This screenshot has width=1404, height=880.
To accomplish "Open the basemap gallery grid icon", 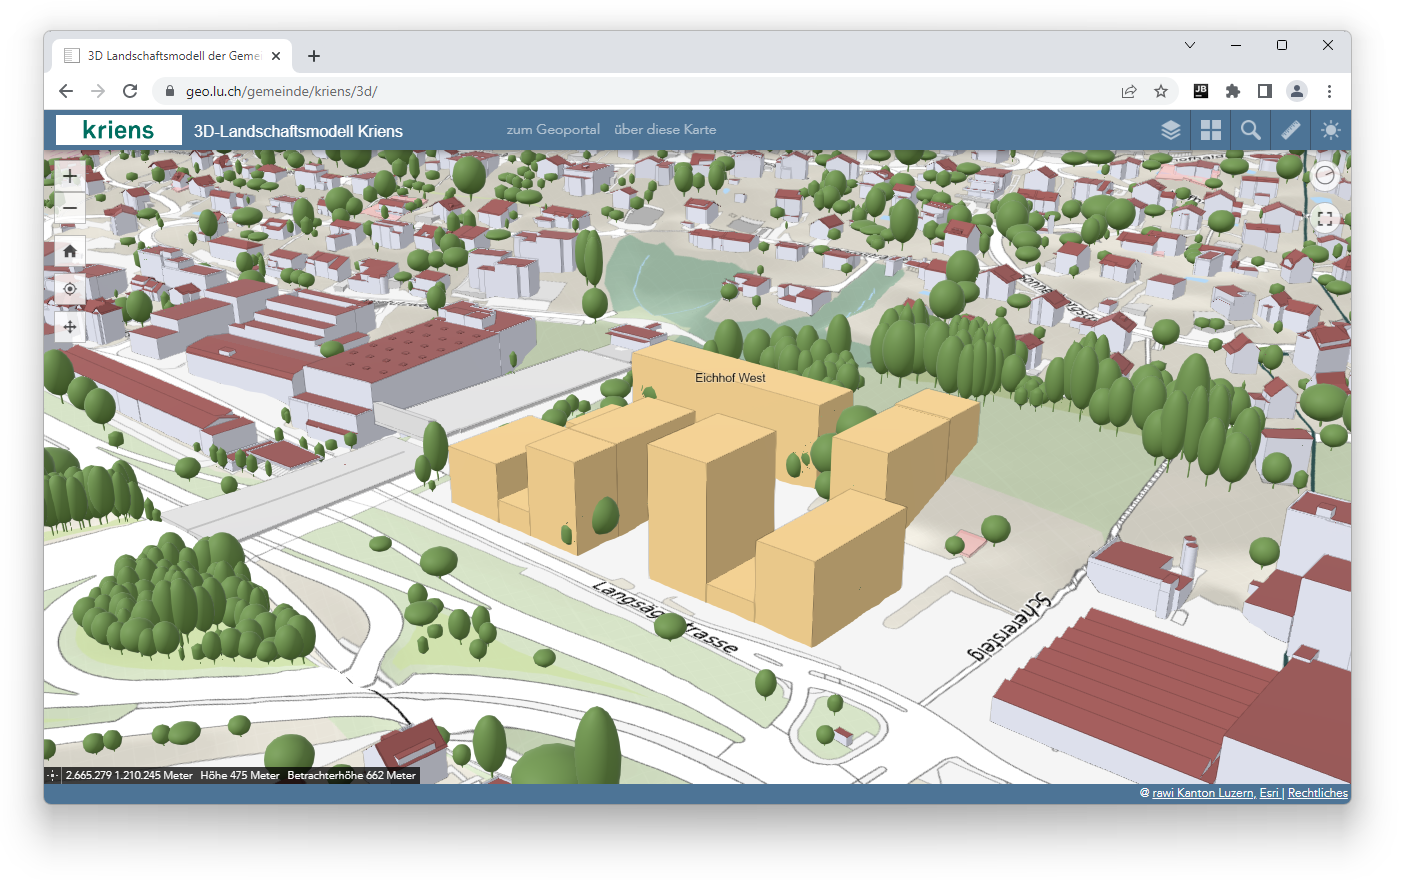I will (x=1210, y=130).
